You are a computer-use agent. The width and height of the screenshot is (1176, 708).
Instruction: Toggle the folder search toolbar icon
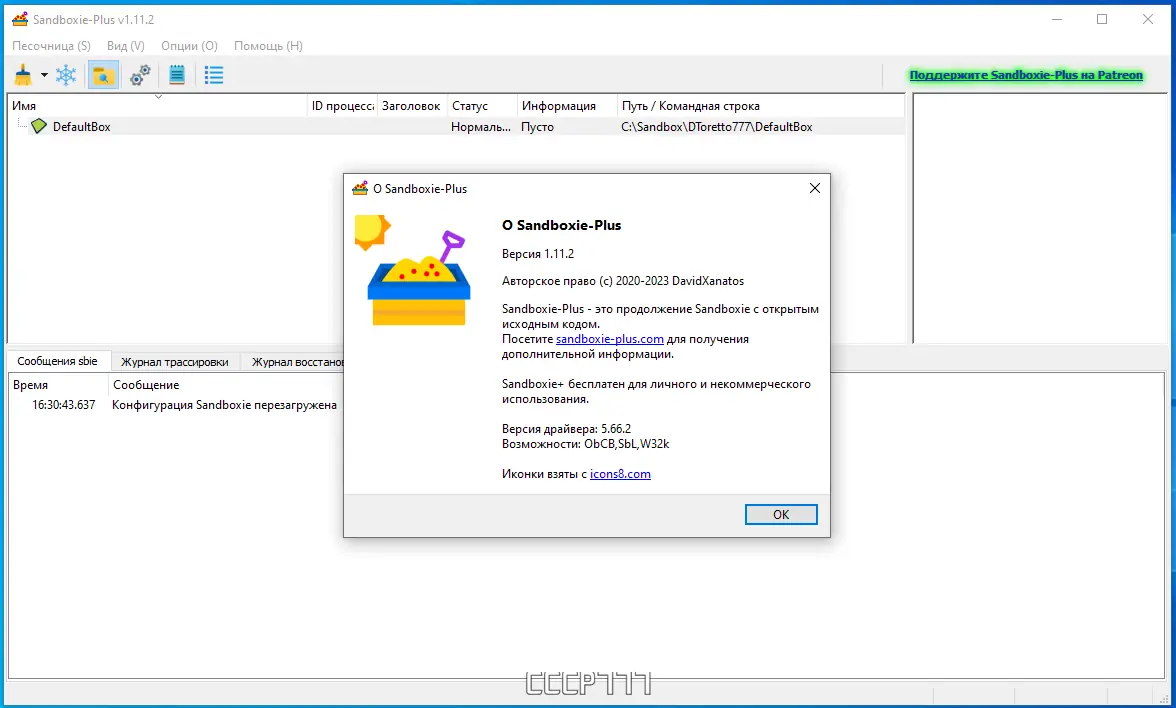coord(104,75)
